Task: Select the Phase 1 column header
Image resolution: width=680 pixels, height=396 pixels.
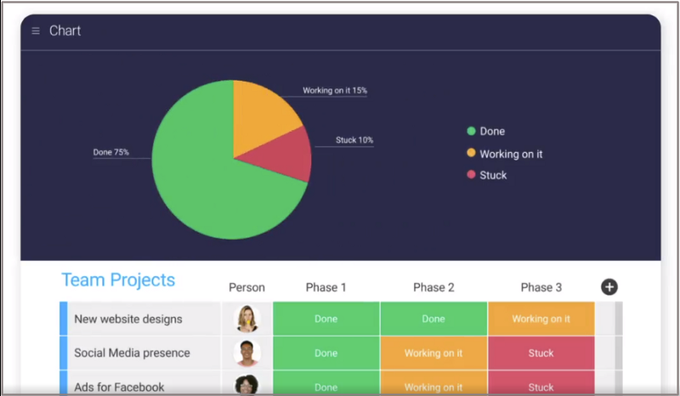Action: click(x=326, y=287)
